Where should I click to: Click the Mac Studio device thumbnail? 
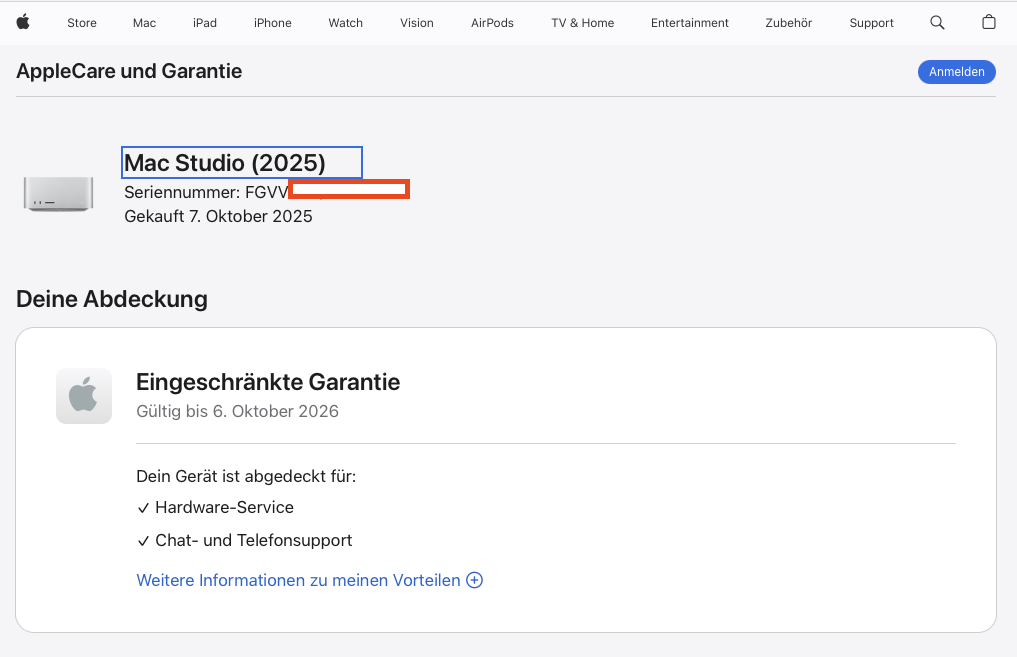(x=58, y=193)
